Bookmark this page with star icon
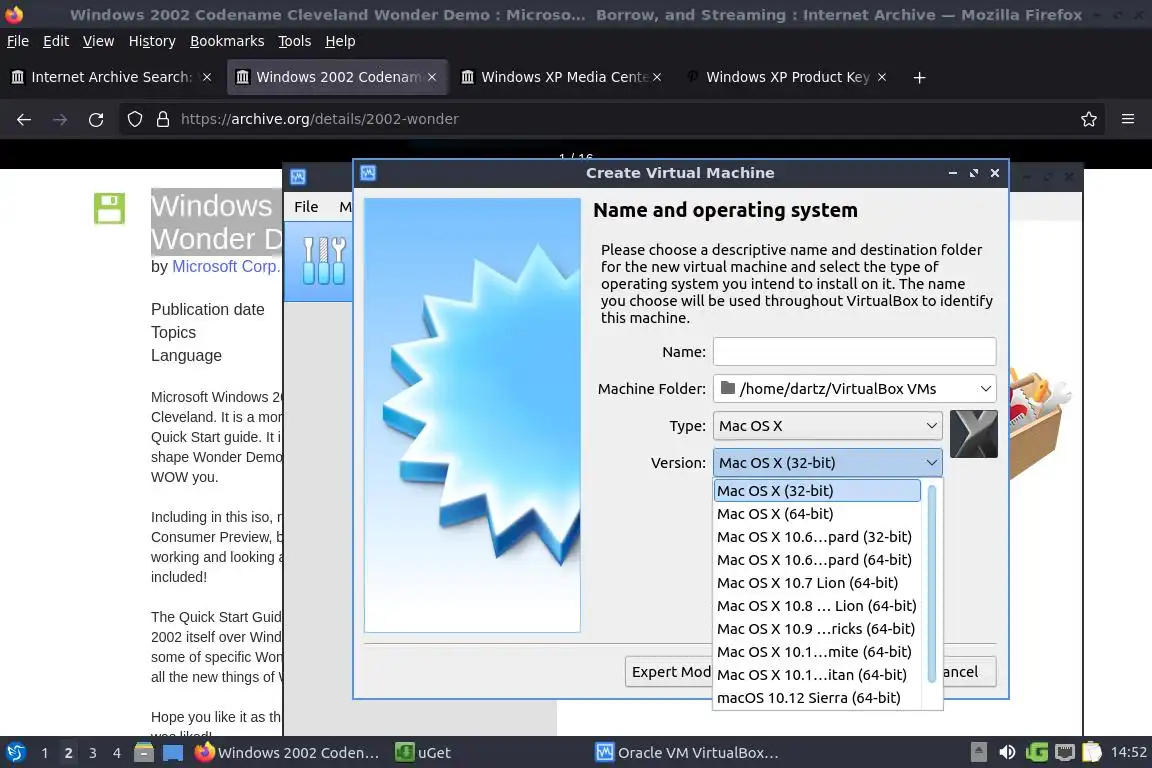 [1089, 119]
